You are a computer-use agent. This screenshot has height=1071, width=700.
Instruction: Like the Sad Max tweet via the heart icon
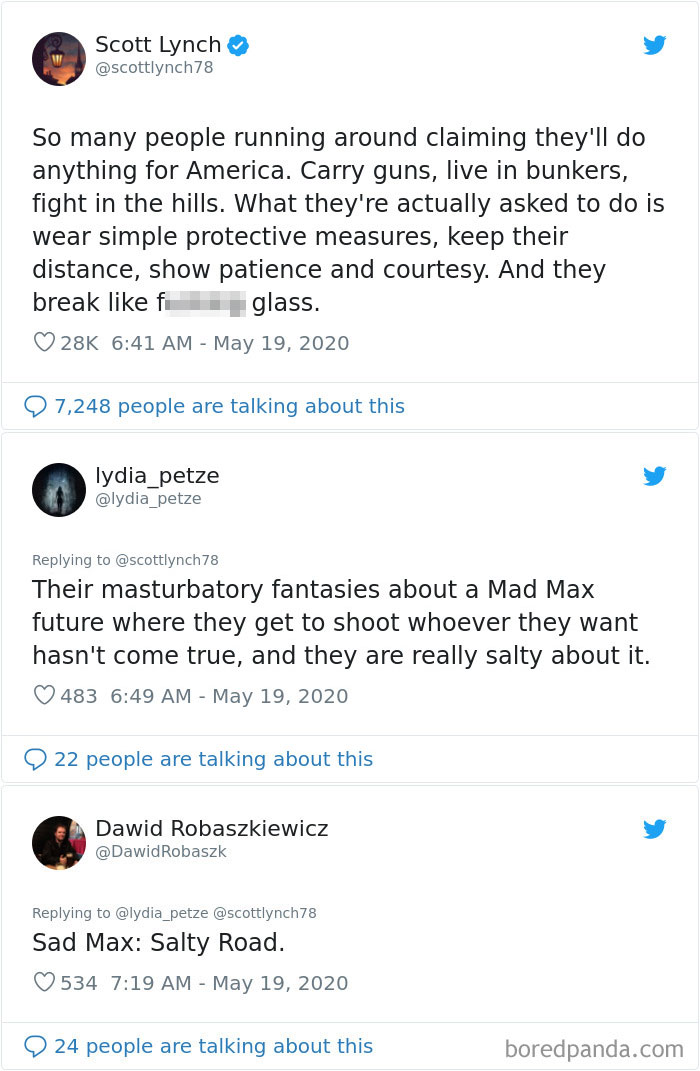pos(44,983)
